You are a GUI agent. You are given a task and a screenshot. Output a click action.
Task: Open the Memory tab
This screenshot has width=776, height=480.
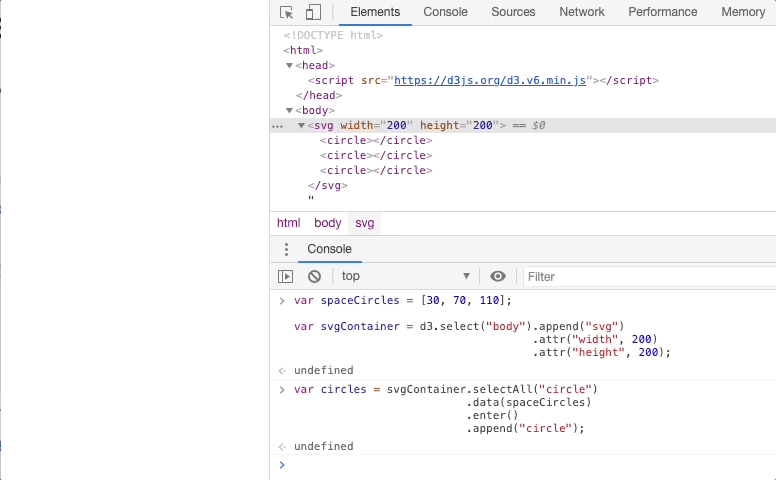(x=743, y=12)
